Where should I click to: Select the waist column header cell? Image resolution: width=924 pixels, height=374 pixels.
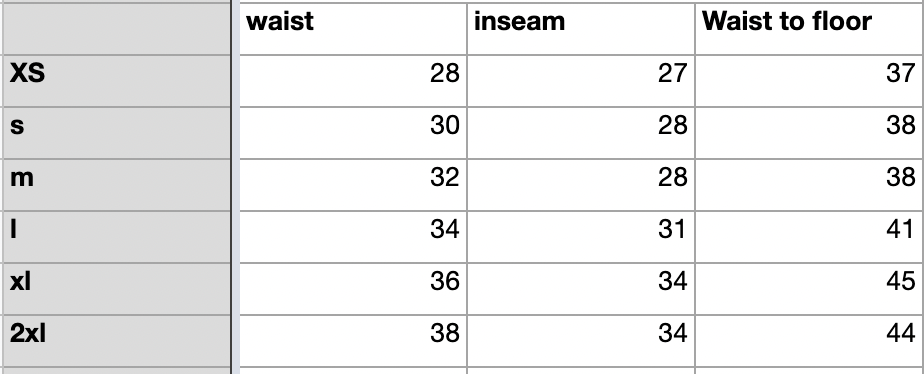353,29
